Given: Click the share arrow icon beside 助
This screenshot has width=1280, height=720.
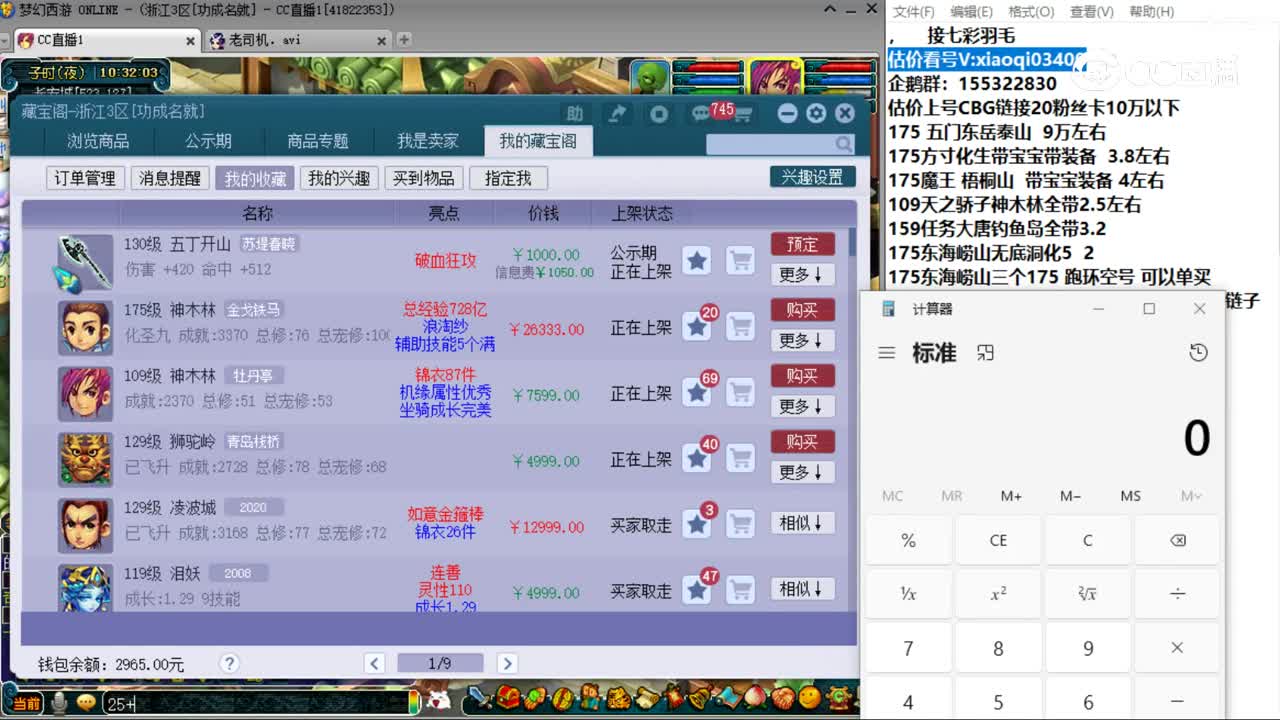Looking at the screenshot, I should tap(618, 112).
